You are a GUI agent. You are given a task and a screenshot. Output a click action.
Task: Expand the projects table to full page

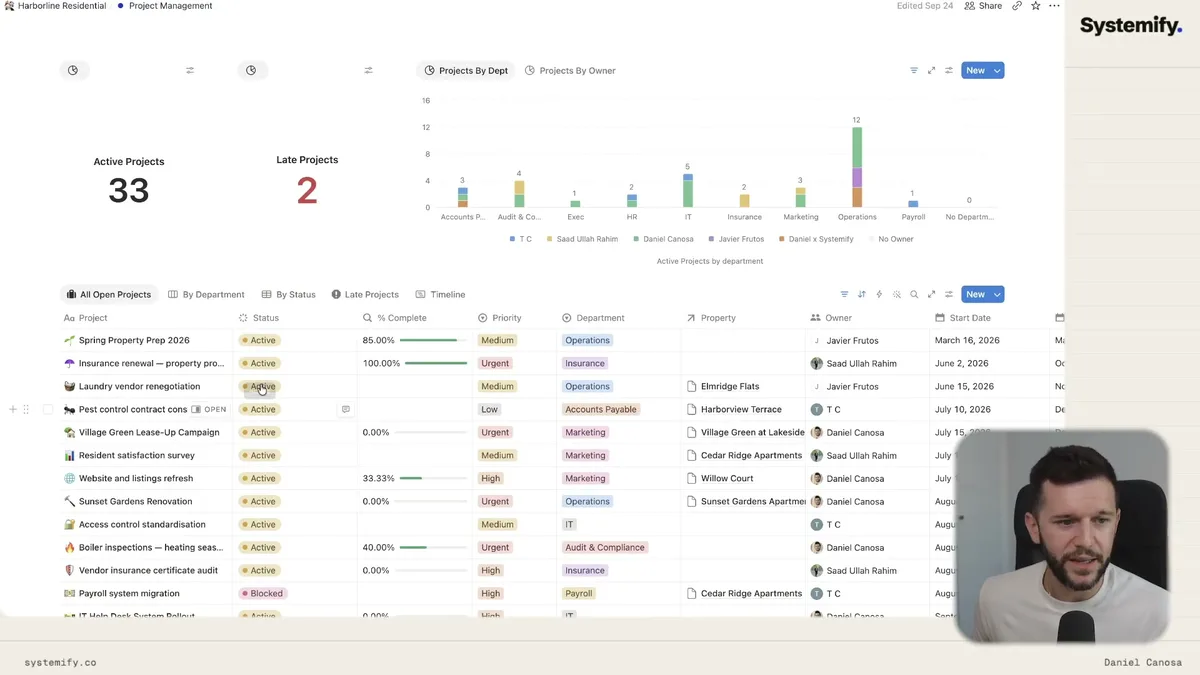point(931,294)
